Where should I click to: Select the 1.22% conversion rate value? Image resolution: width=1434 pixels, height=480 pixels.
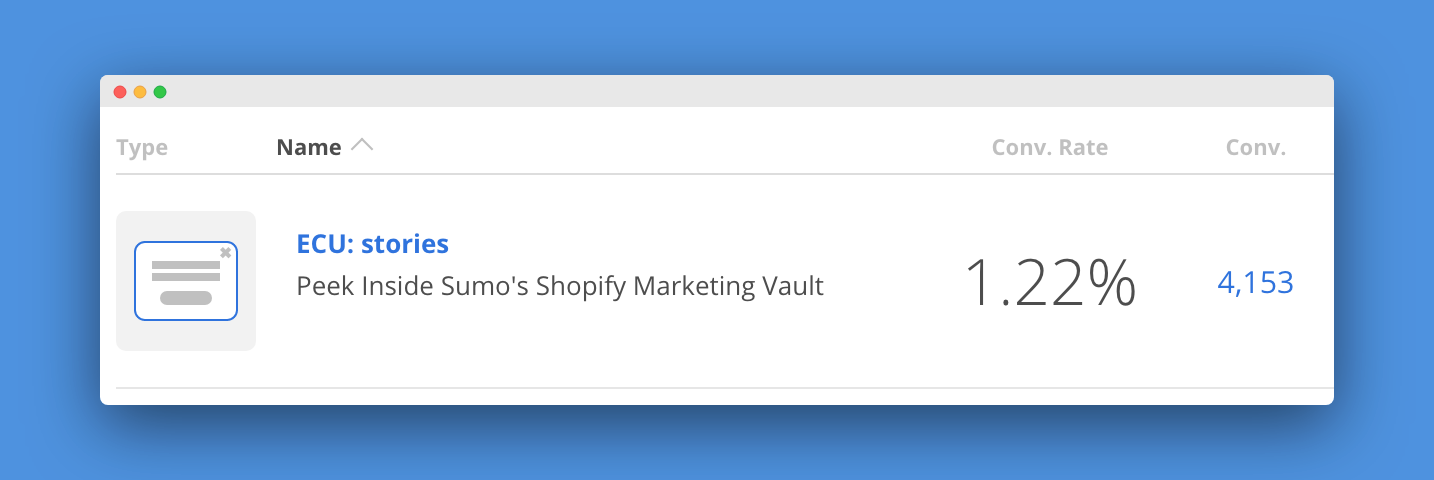pos(1049,282)
